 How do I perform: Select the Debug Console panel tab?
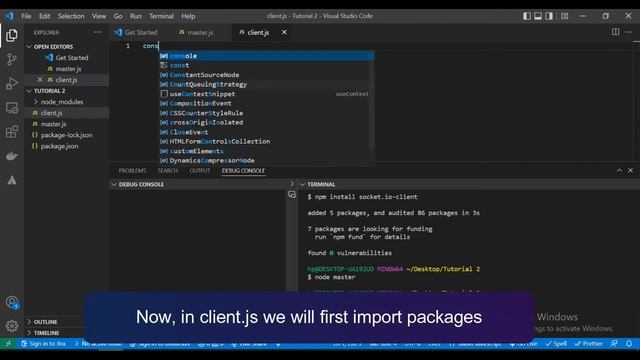click(243, 171)
